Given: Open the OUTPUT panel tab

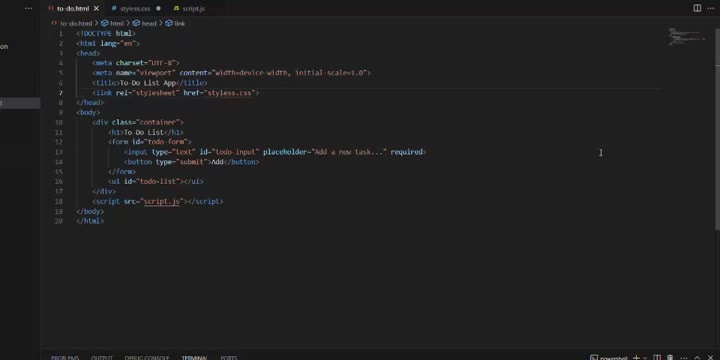Looking at the screenshot, I should click(101, 358).
